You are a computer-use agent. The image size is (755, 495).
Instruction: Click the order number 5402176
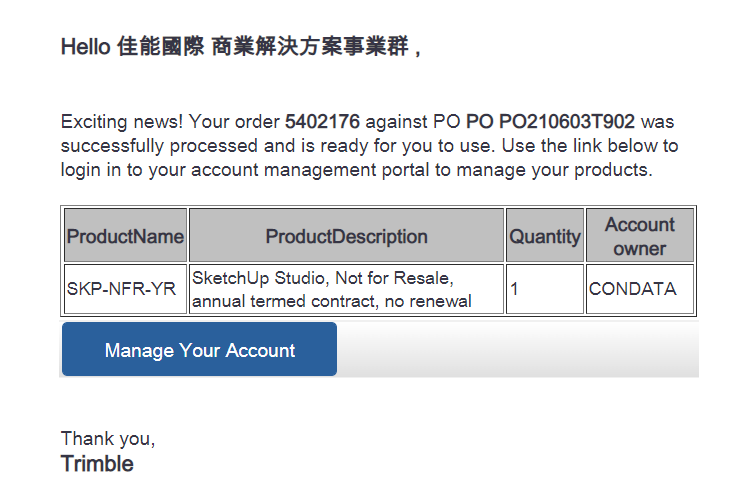322,123
